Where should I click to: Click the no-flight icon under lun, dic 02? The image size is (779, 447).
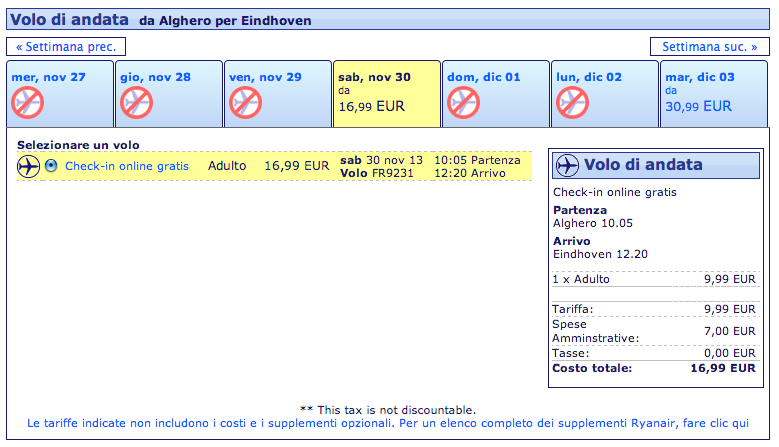pos(572,103)
